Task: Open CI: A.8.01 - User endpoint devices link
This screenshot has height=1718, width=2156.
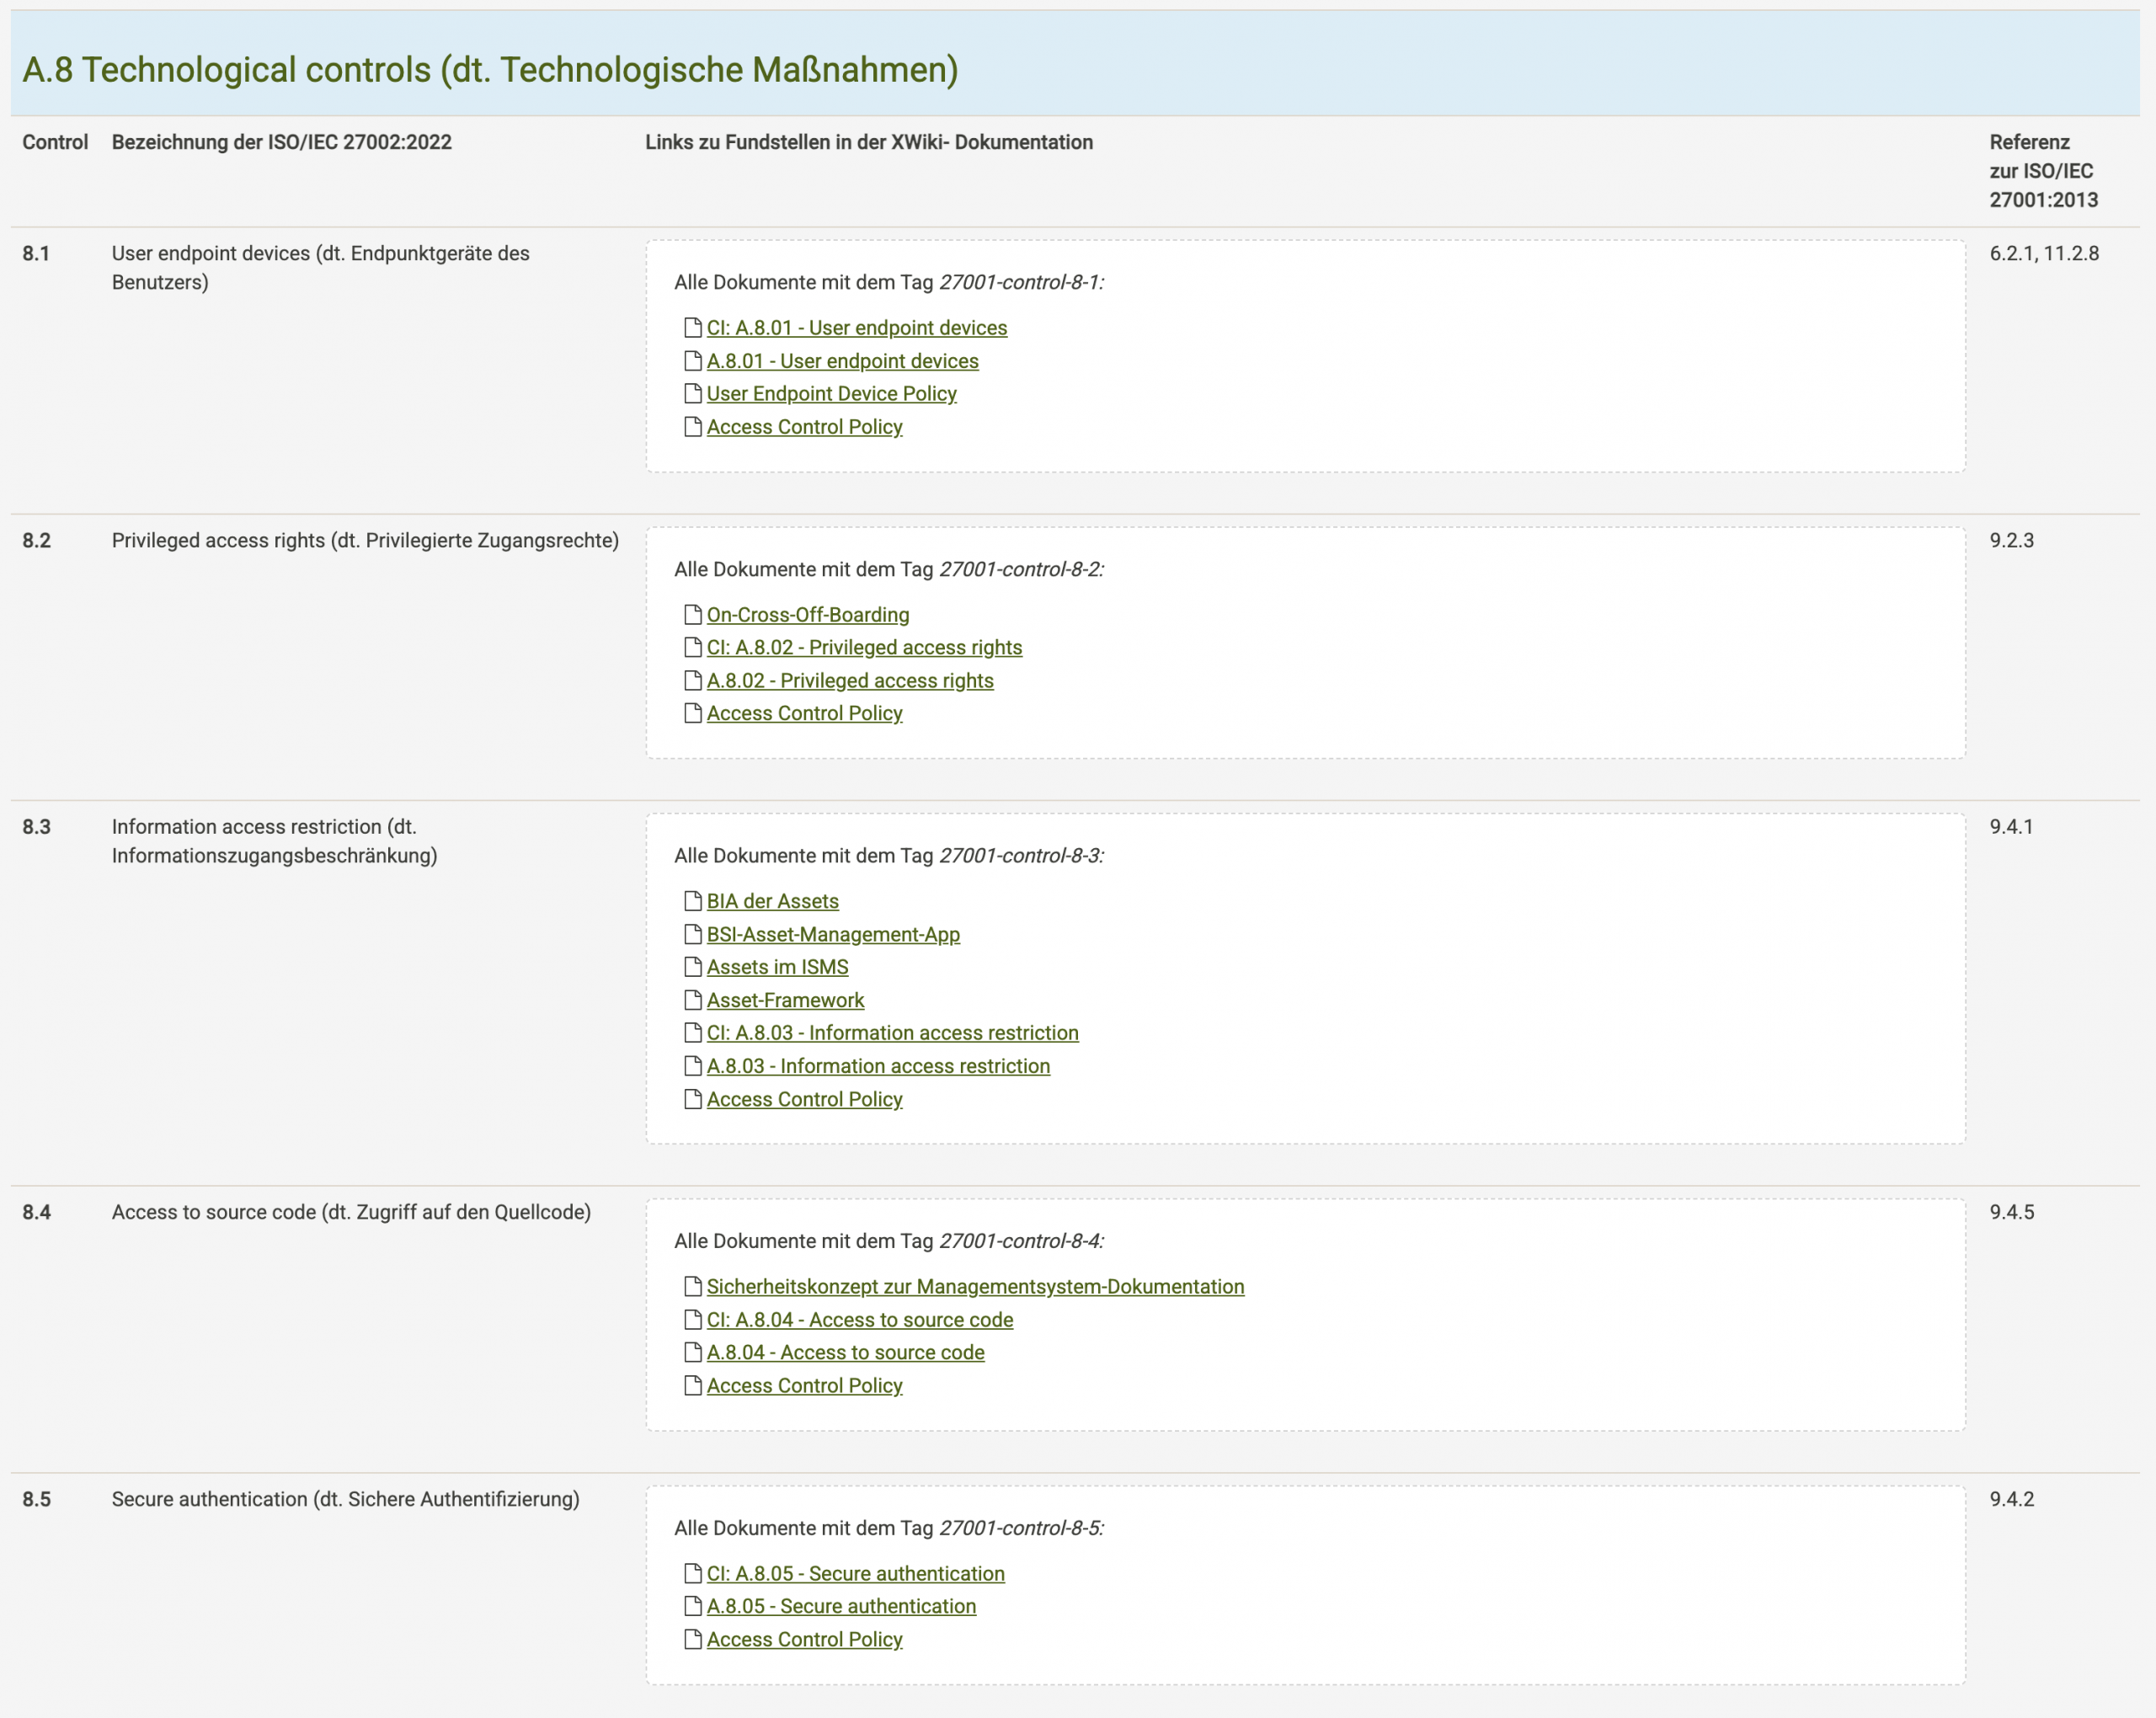Action: pyautogui.click(x=856, y=328)
